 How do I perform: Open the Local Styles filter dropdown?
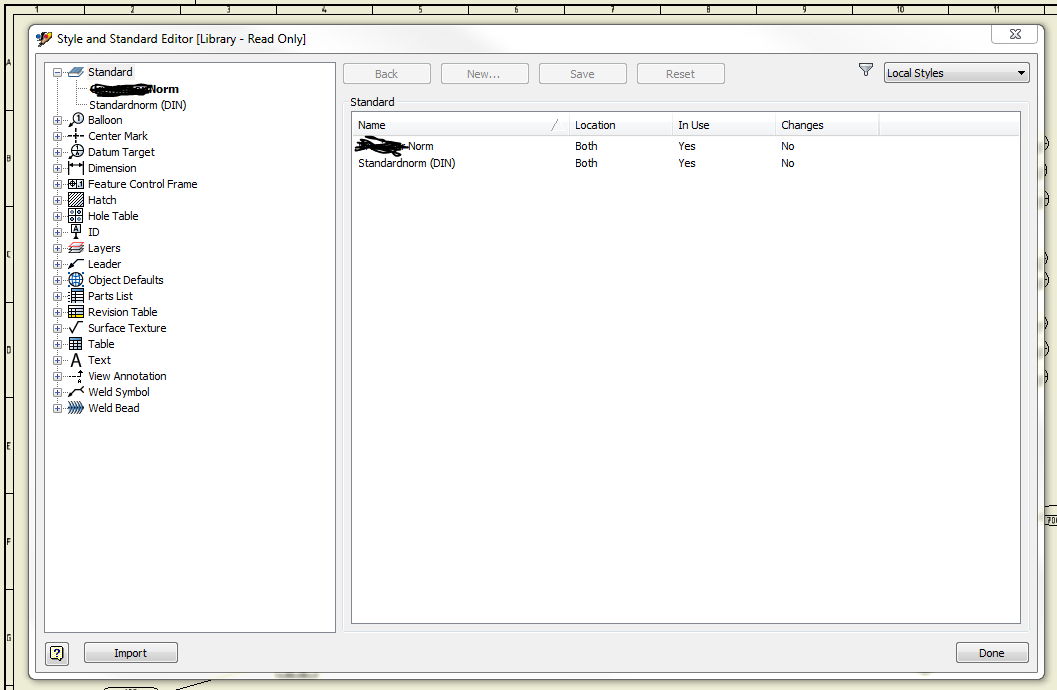(x=957, y=73)
